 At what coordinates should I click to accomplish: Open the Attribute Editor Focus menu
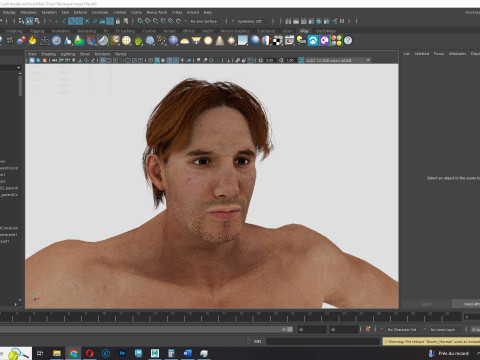[439, 53]
